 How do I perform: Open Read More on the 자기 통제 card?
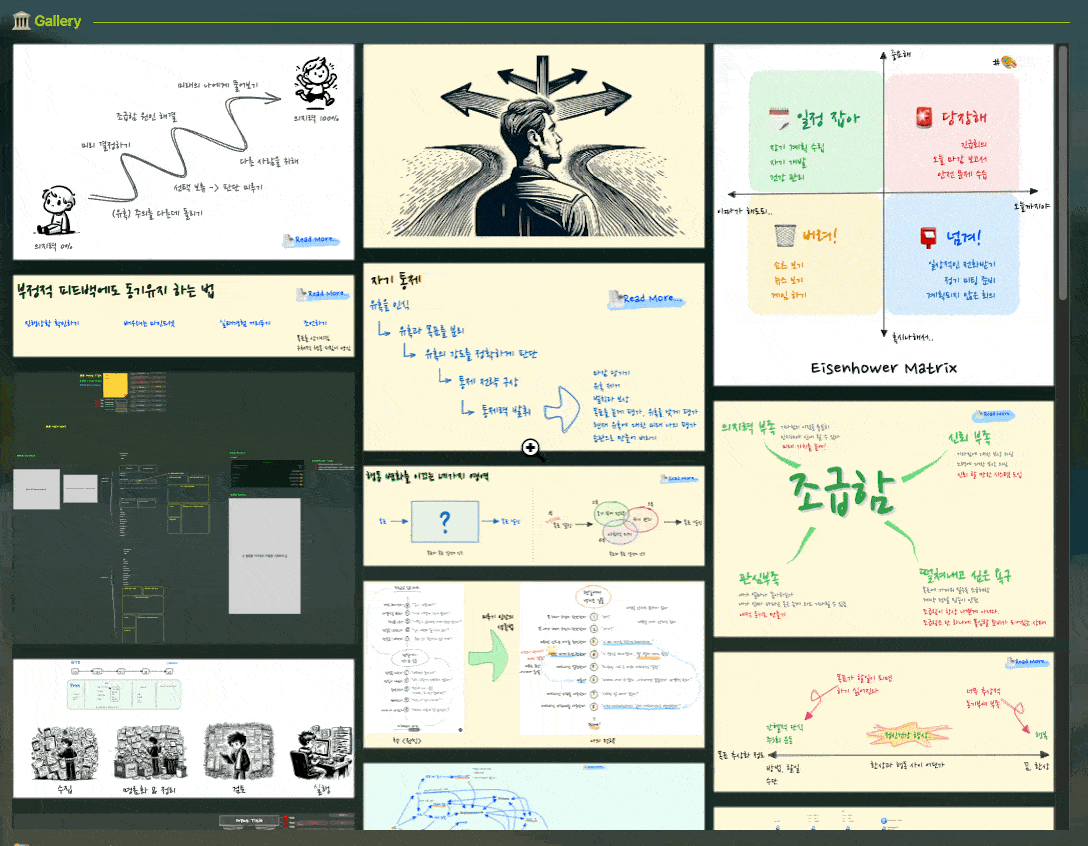point(647,299)
